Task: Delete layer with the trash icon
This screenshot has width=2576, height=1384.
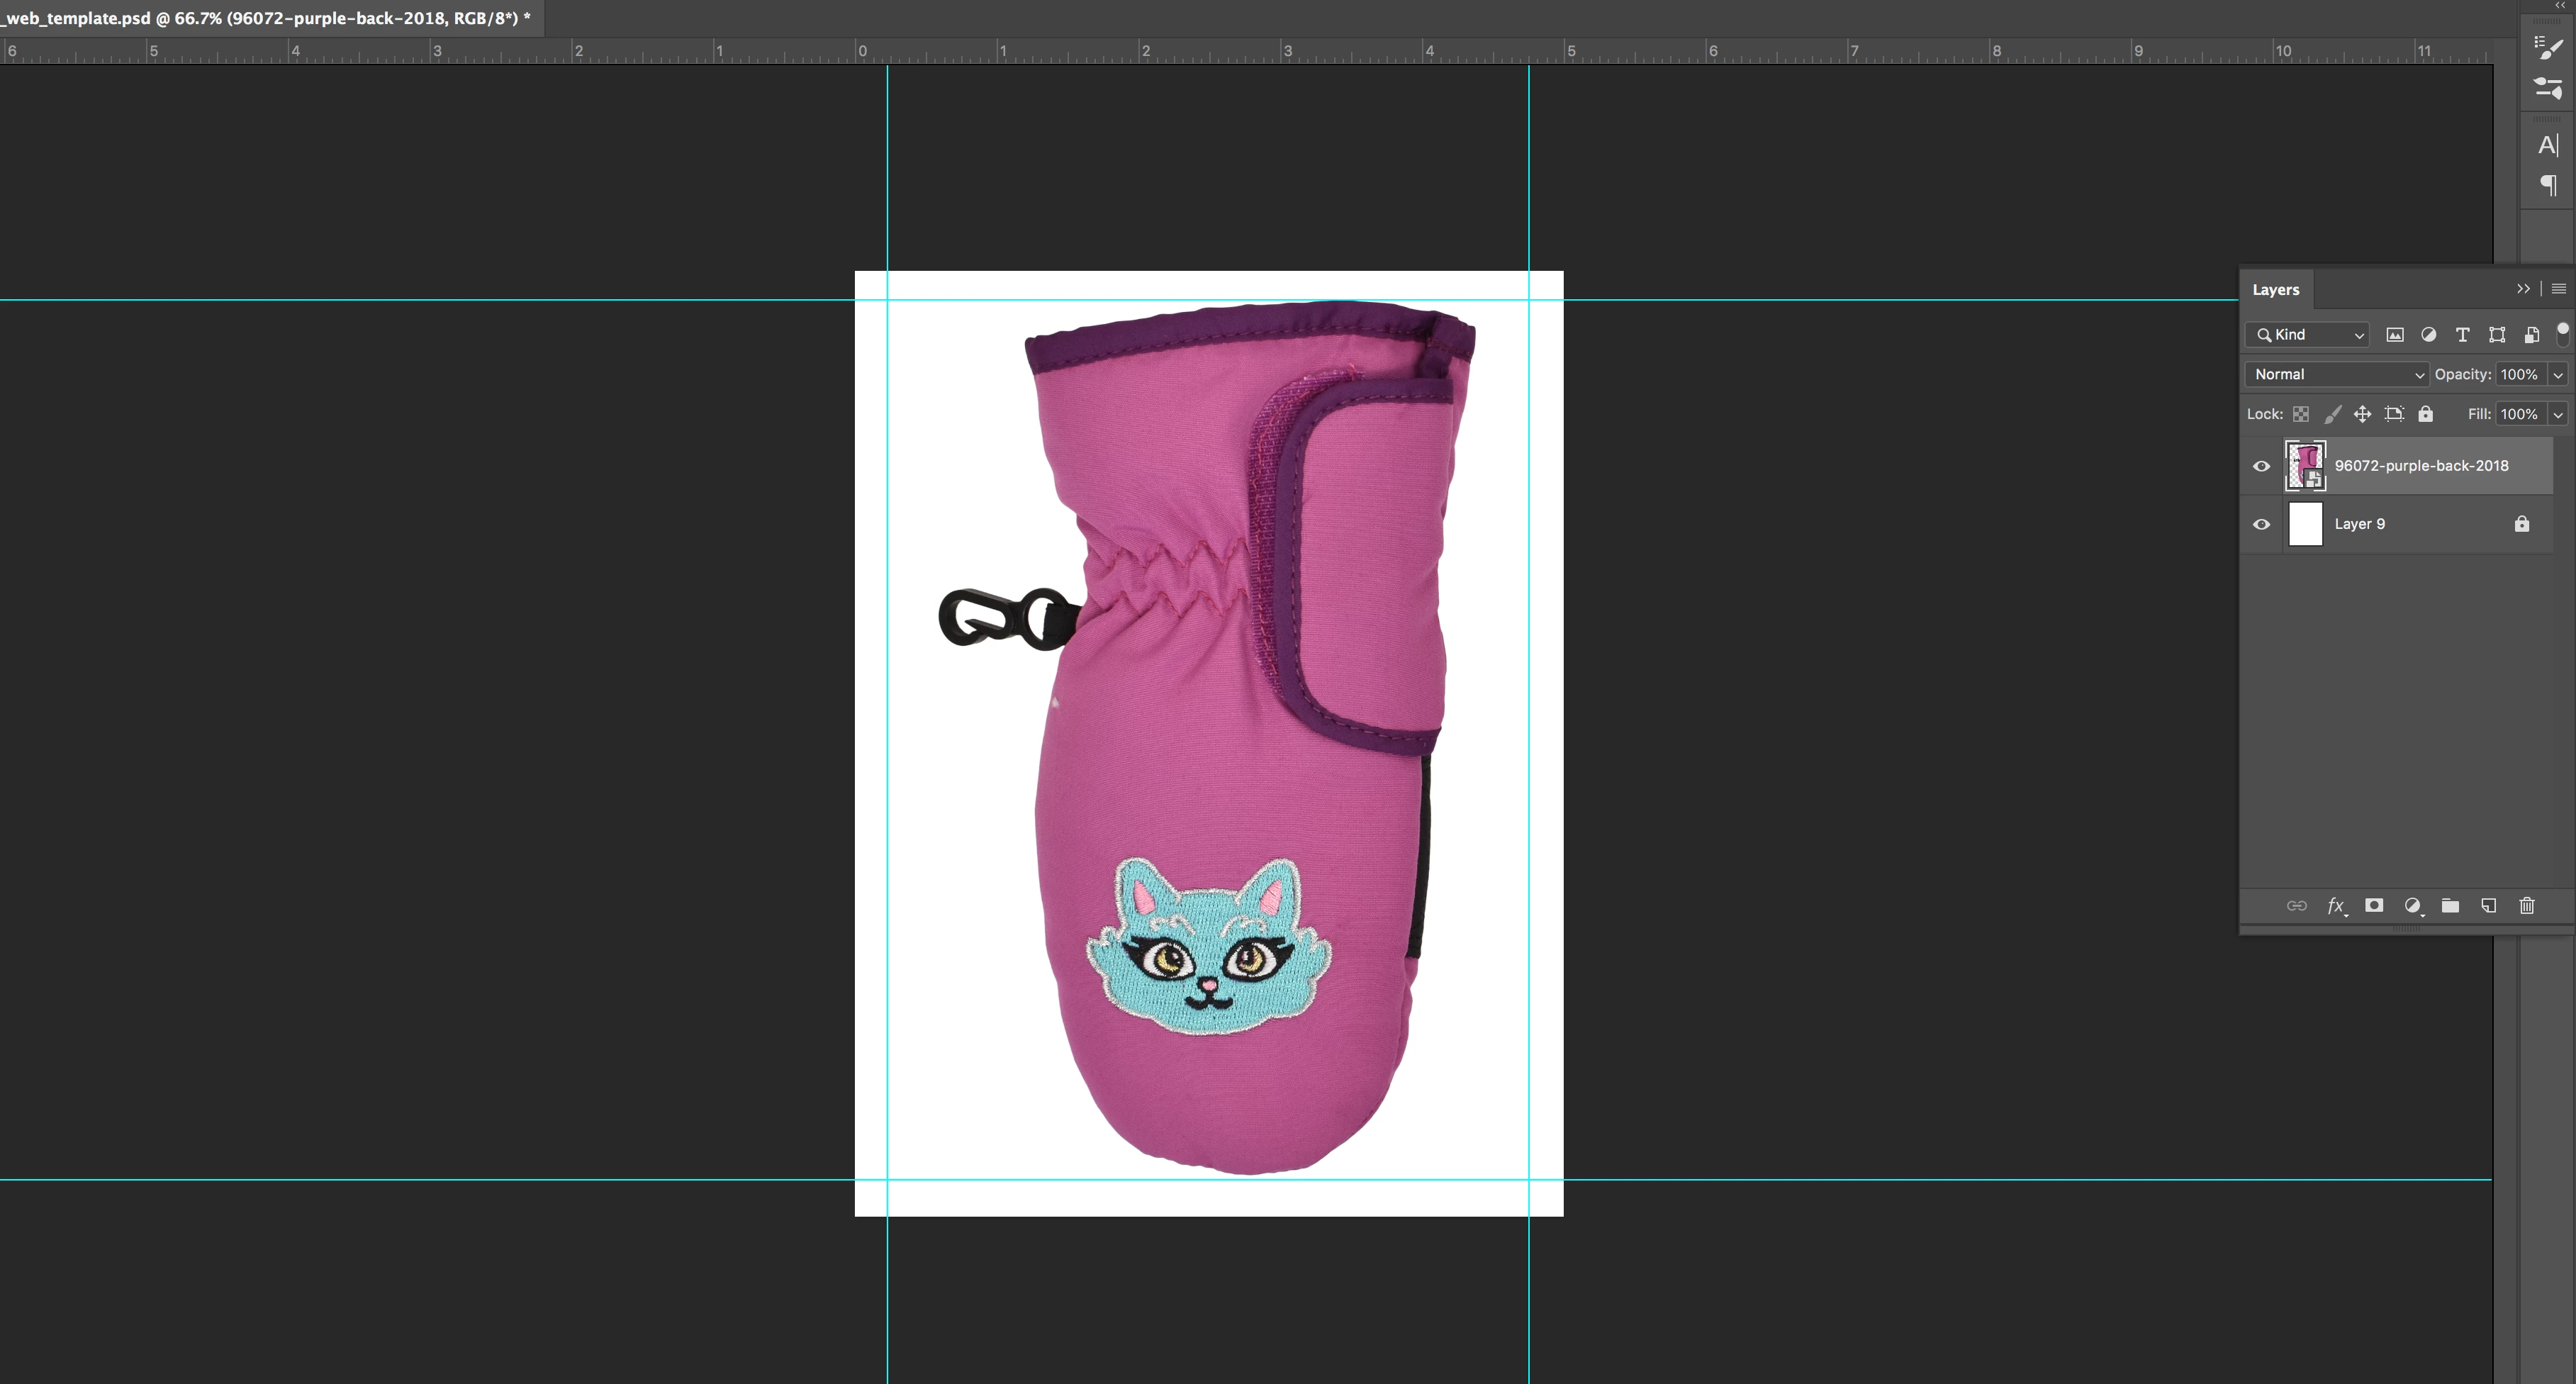Action: coord(2527,906)
